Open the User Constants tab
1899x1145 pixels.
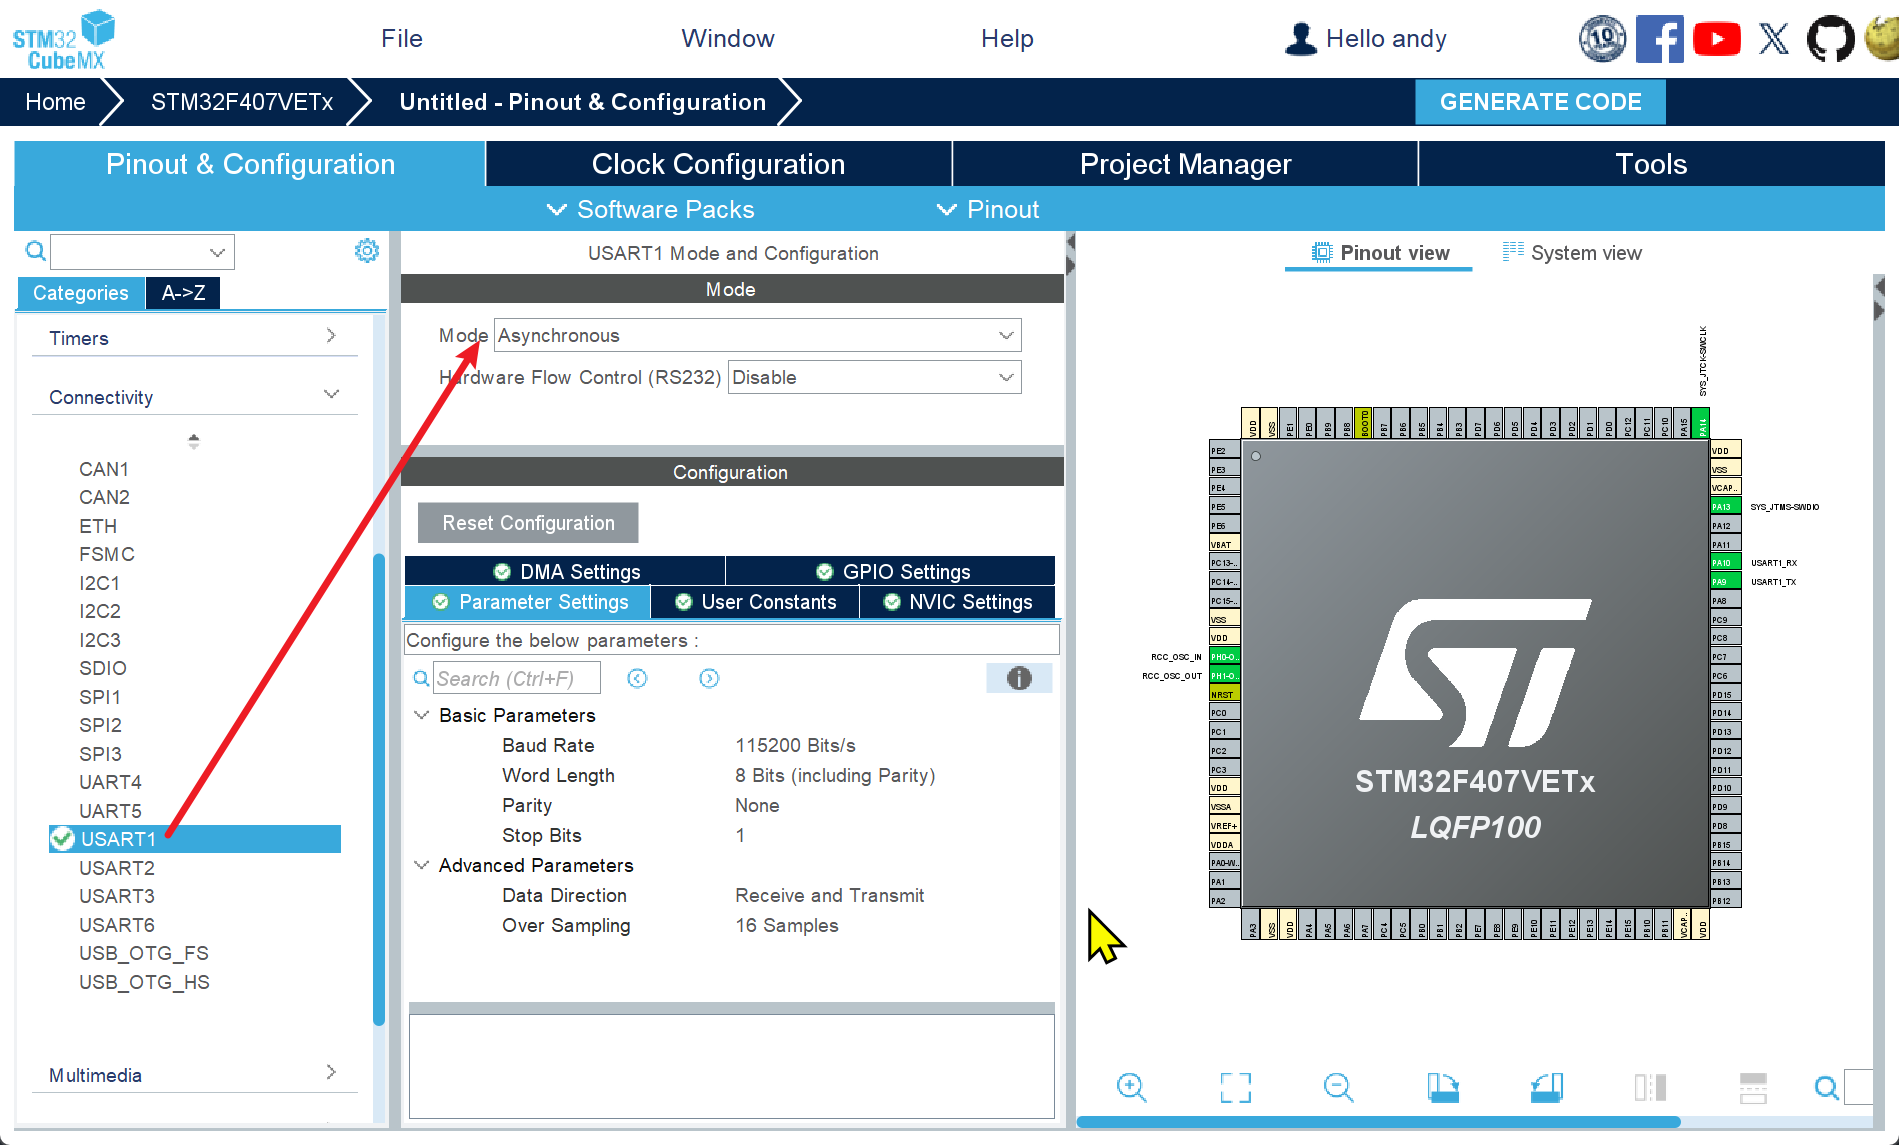[x=755, y=602]
